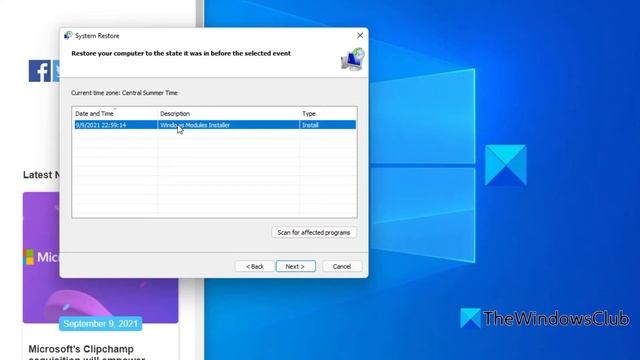640x360 pixels.
Task: Click the September 9, 2021 date badge
Action: coord(100,324)
